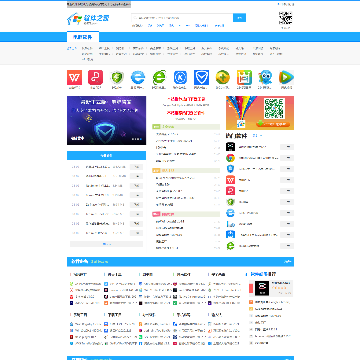Open the red P app icon in featured row
The width and height of the screenshot is (360, 360).
[x=95, y=77]
